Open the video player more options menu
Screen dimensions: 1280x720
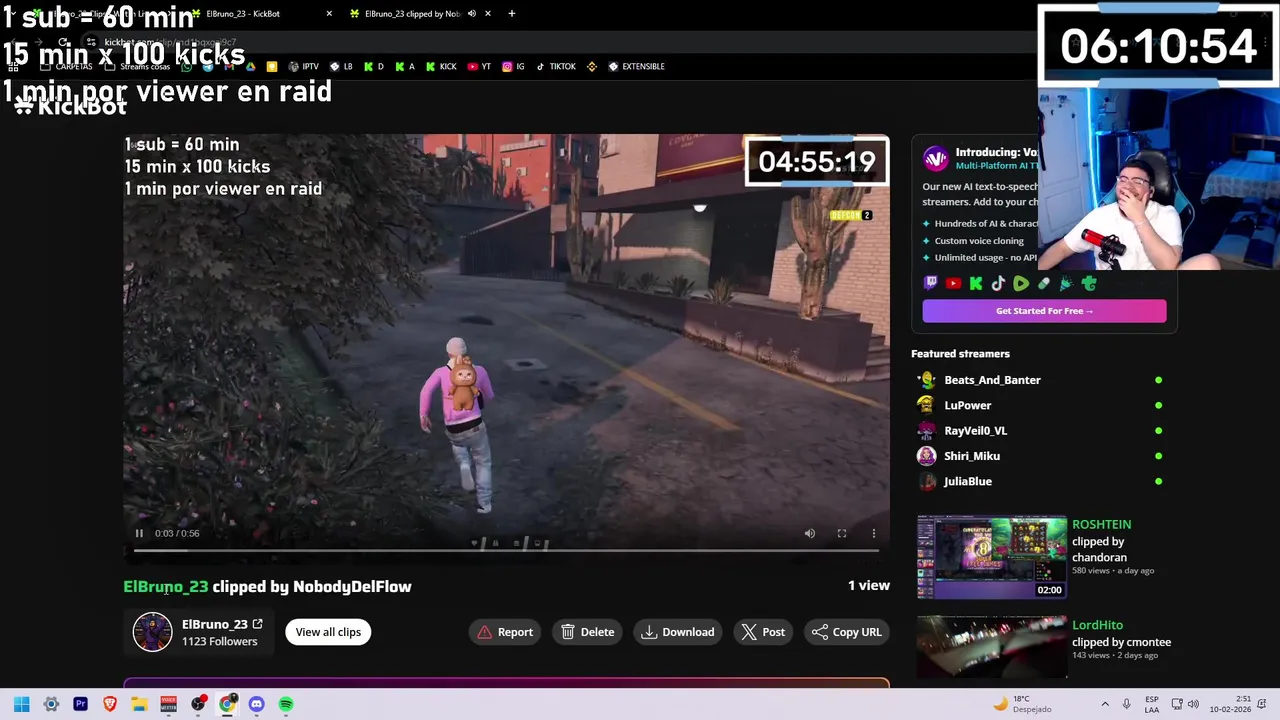pos(873,533)
